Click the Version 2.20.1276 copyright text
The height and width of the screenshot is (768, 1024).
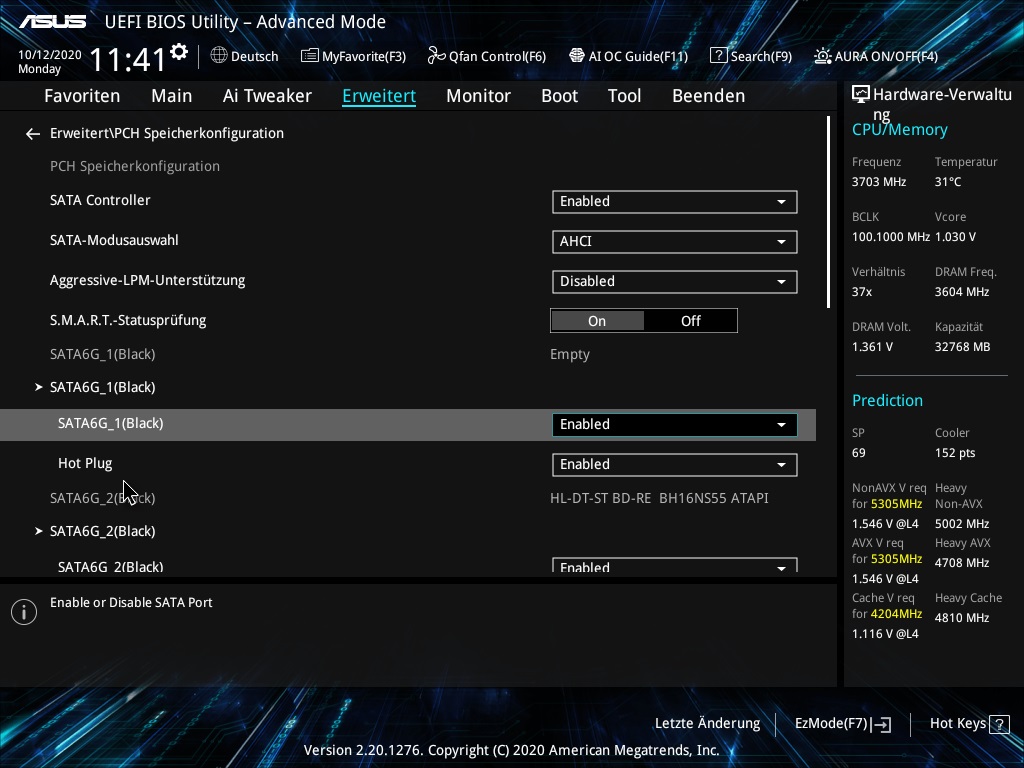tap(511, 750)
